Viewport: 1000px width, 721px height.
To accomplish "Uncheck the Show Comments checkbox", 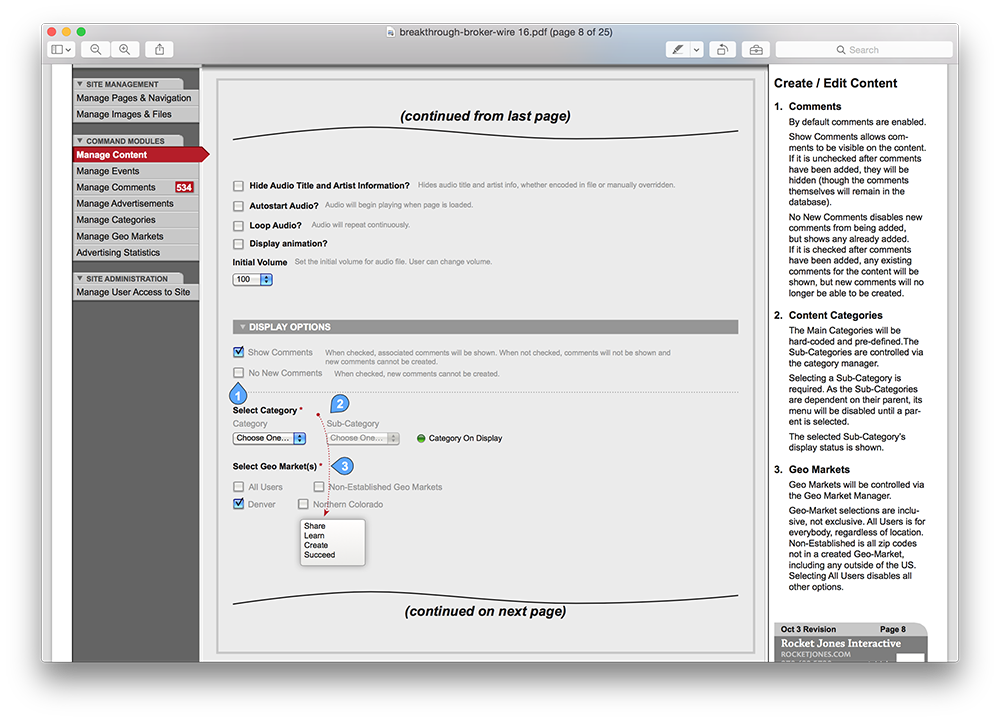I will coord(238,352).
